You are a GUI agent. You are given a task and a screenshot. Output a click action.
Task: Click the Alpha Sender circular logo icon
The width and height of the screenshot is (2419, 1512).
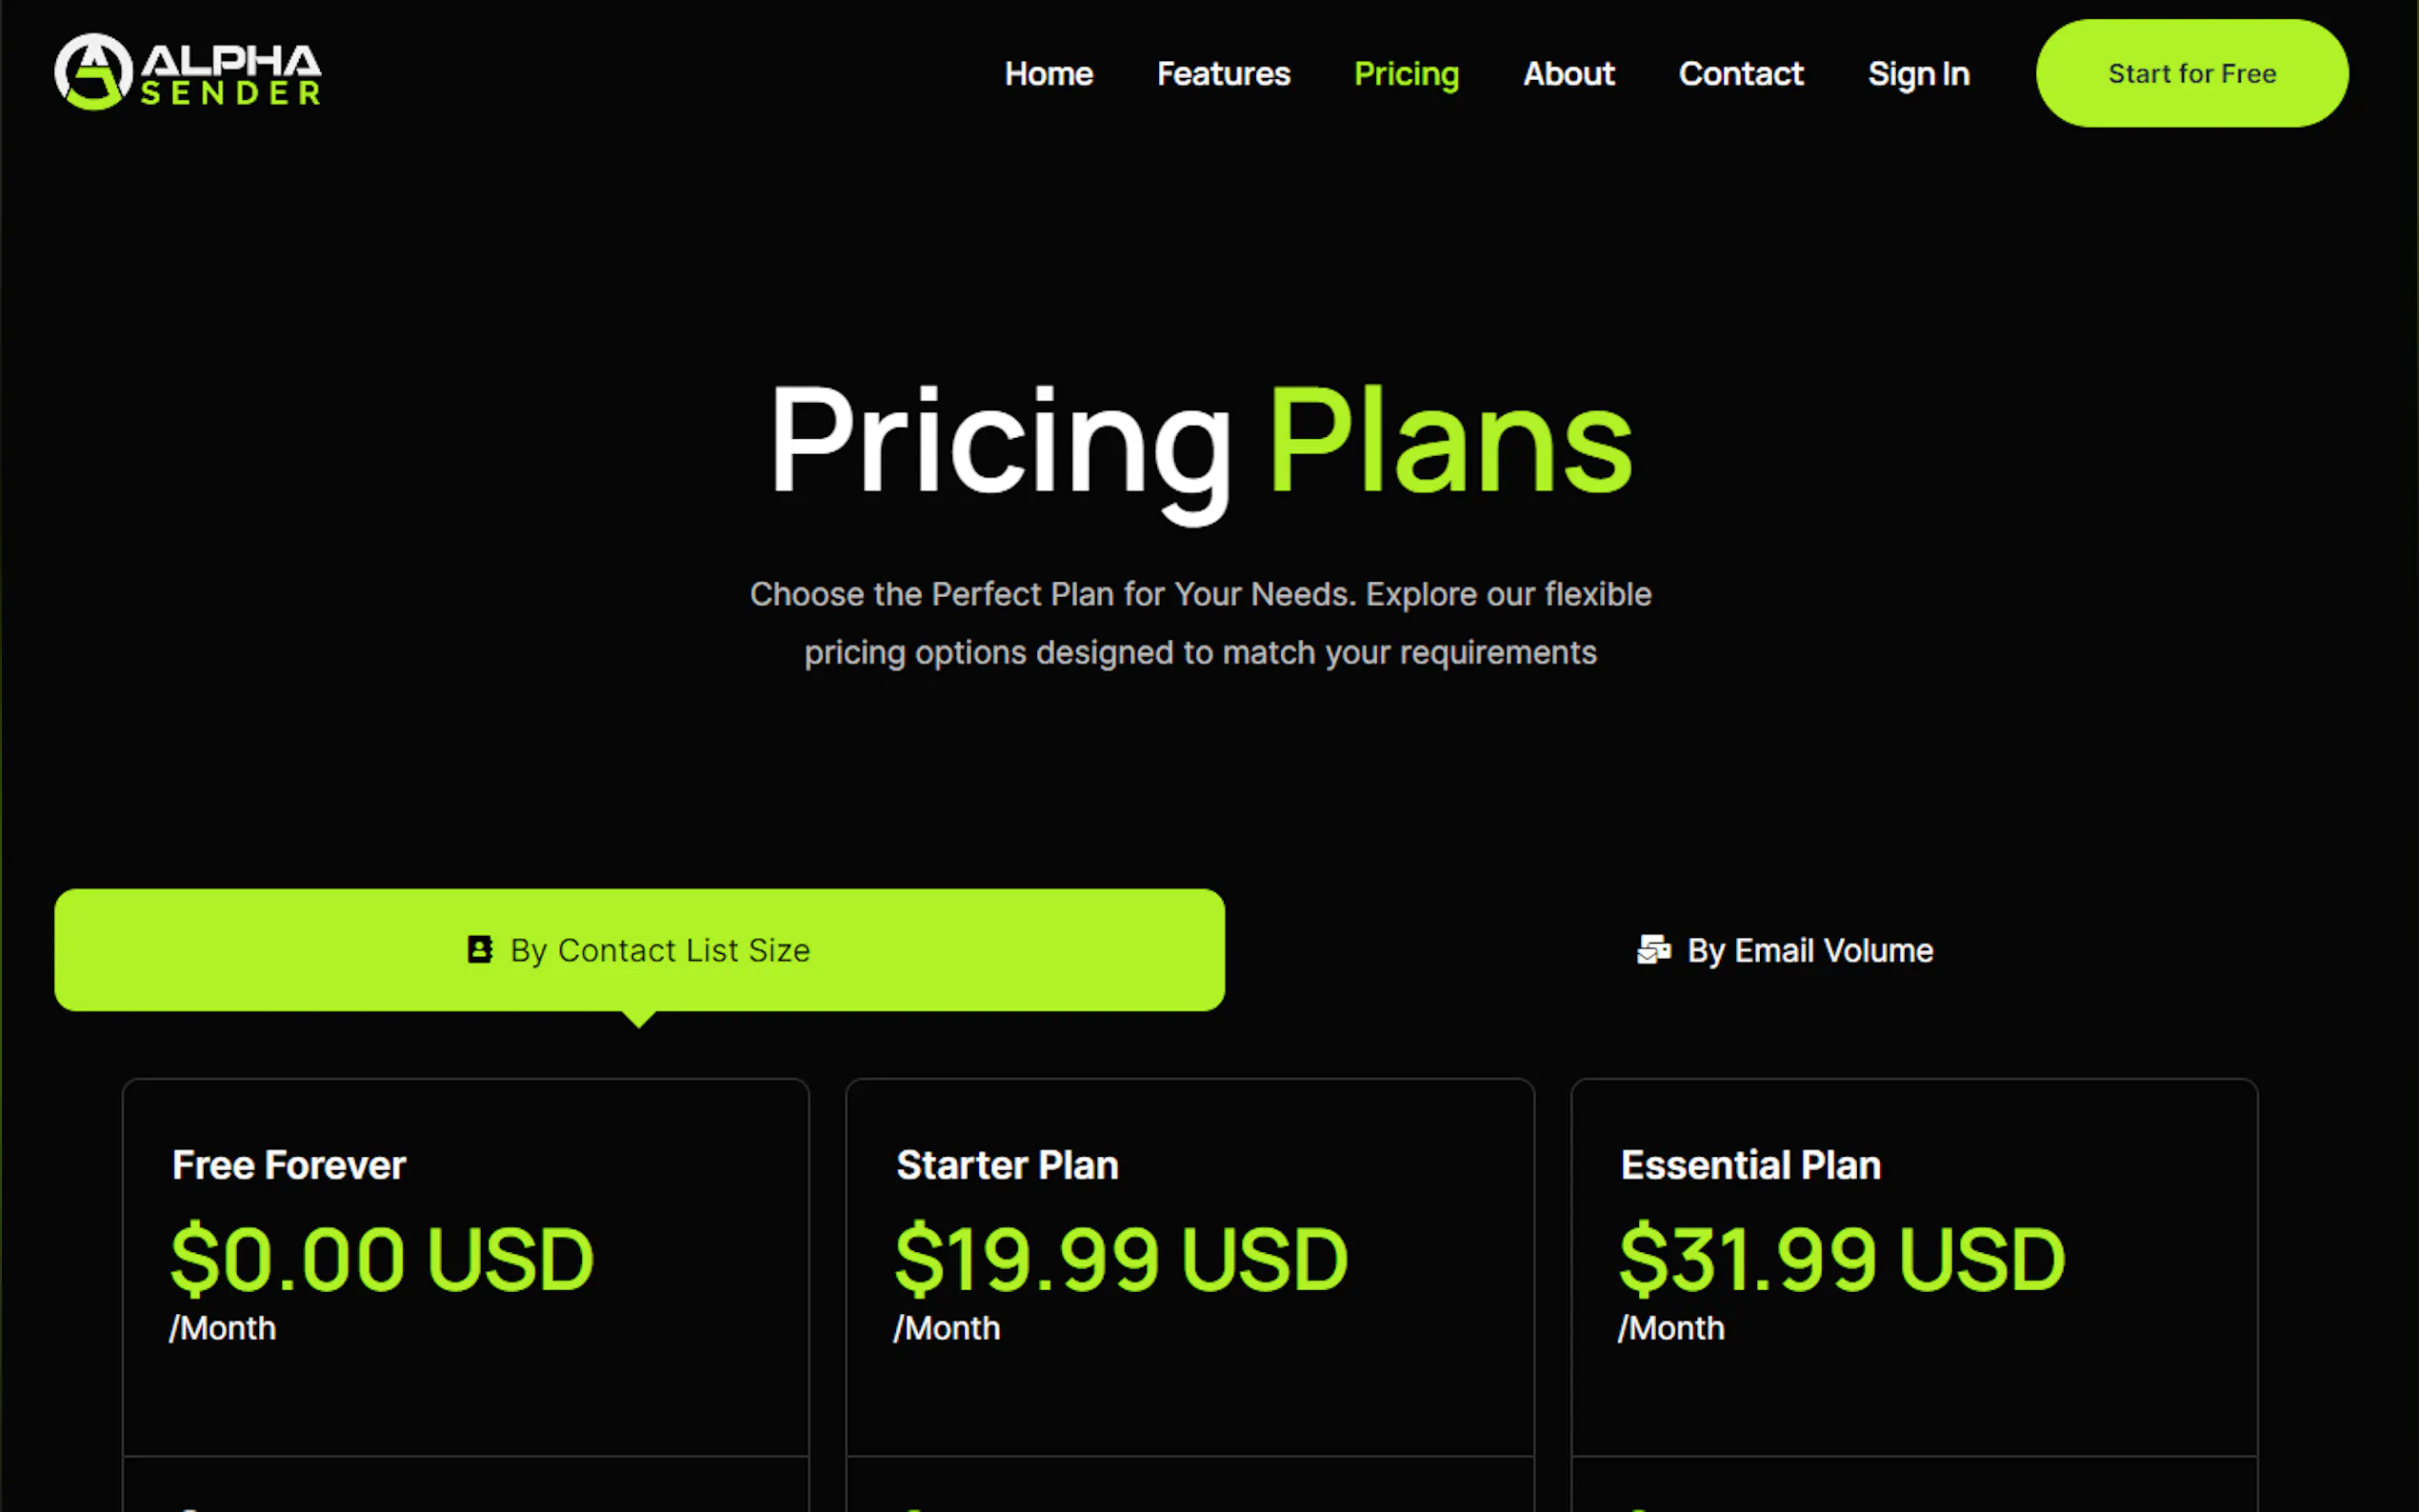[x=93, y=72]
